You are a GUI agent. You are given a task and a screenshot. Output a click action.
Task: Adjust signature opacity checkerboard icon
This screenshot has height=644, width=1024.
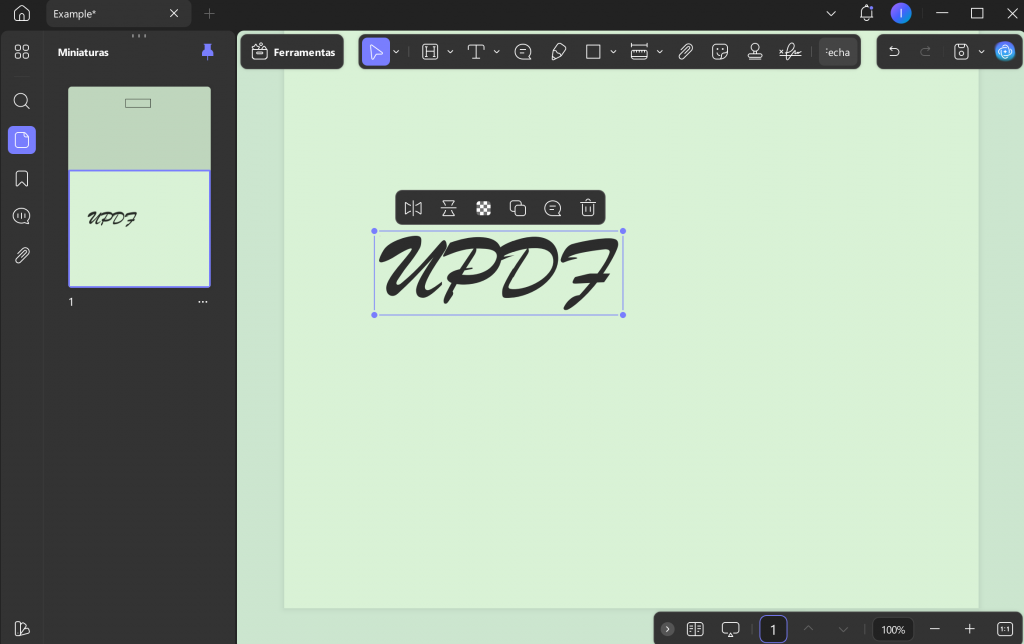[483, 208]
